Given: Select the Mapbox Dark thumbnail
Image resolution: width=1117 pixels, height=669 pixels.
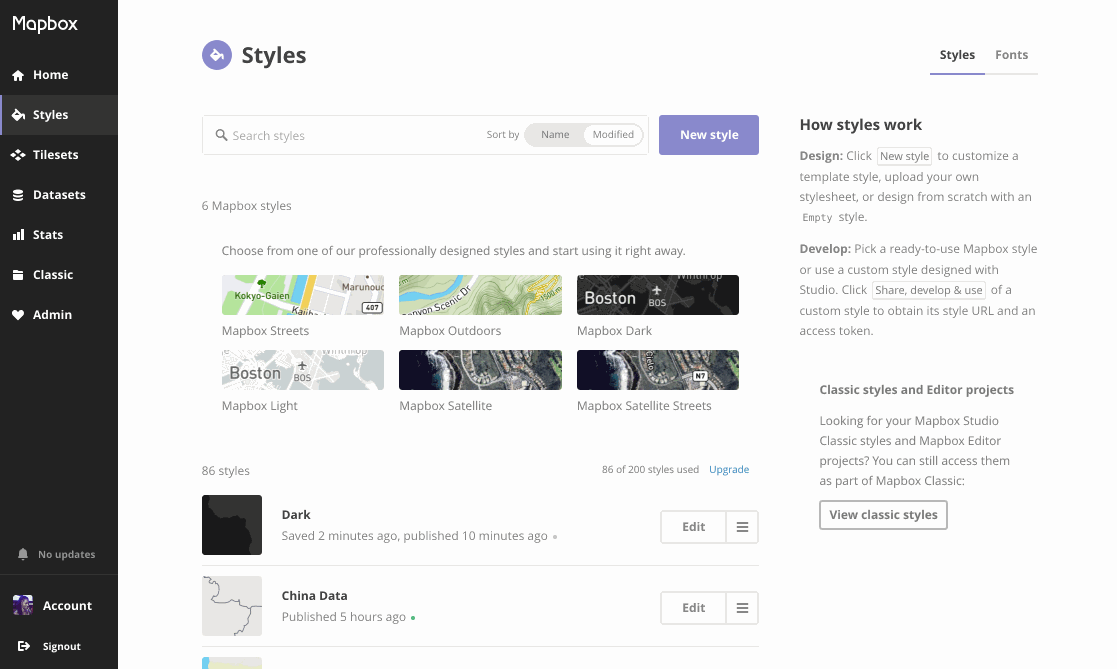Looking at the screenshot, I should [658, 295].
